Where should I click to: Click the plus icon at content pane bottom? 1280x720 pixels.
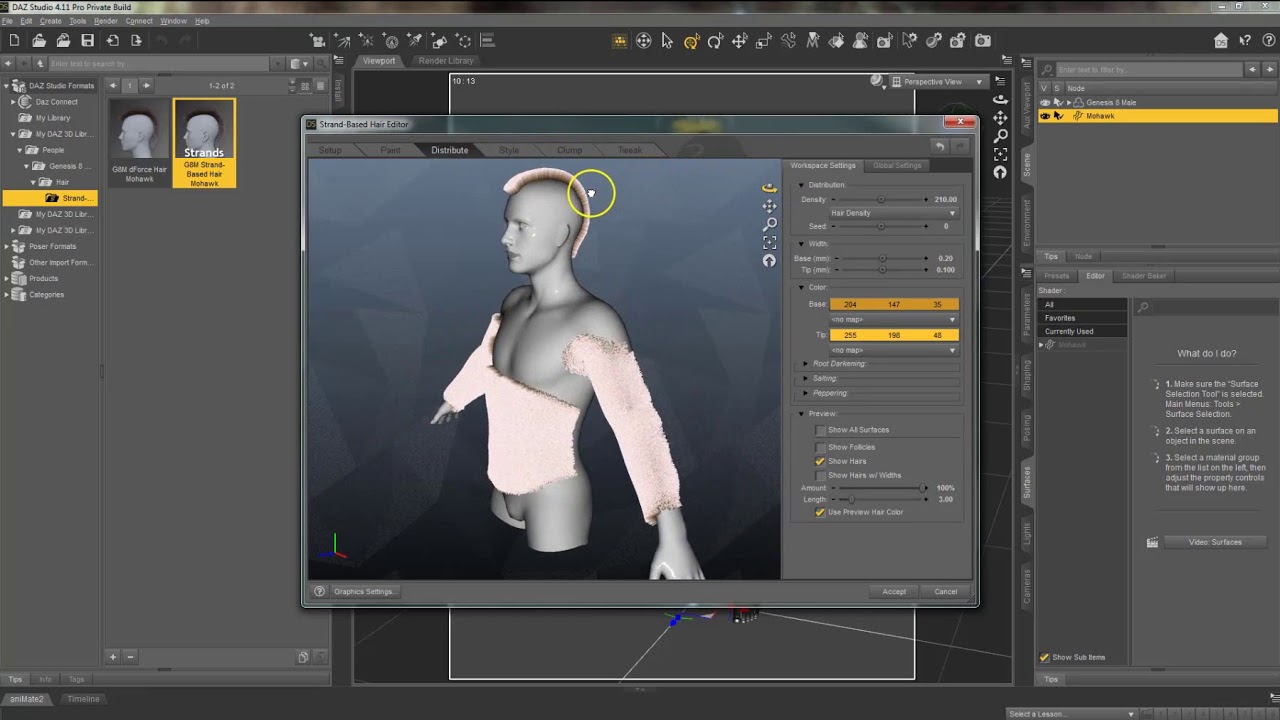pyautogui.click(x=113, y=657)
